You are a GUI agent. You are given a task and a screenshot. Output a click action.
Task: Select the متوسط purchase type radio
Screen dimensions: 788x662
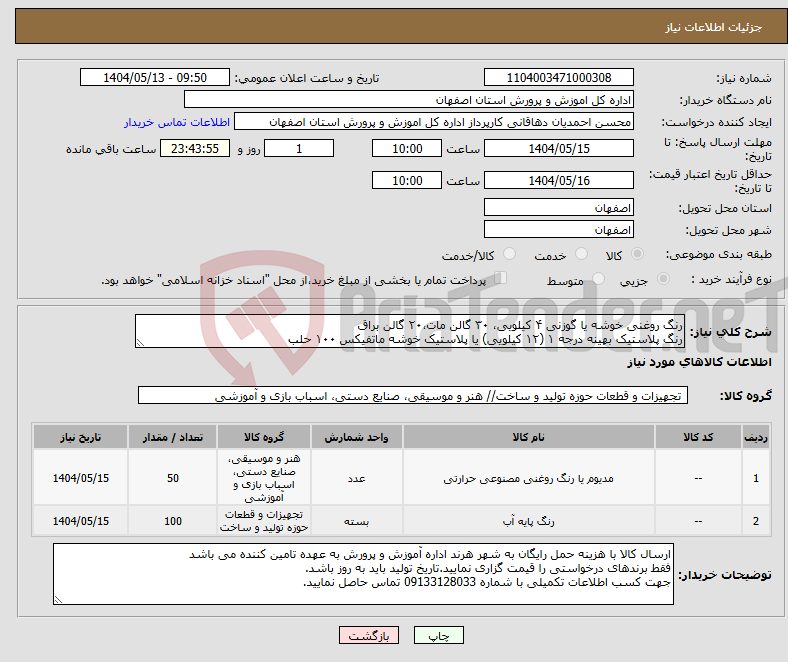[x=599, y=278]
